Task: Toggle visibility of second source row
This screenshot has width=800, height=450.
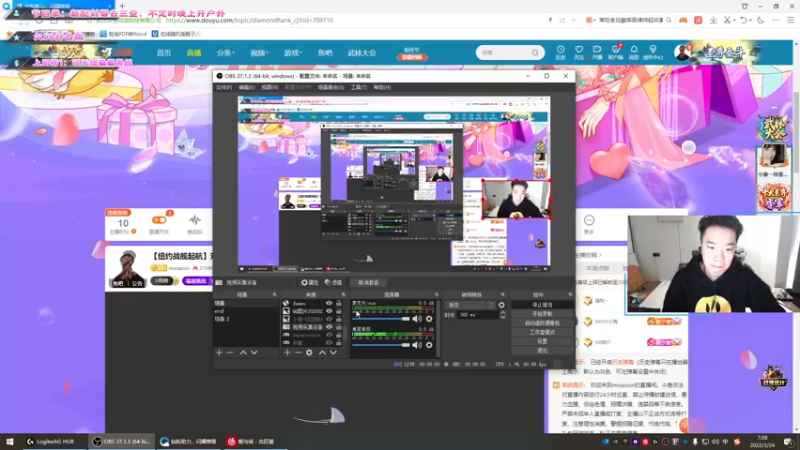Action: pos(329,311)
